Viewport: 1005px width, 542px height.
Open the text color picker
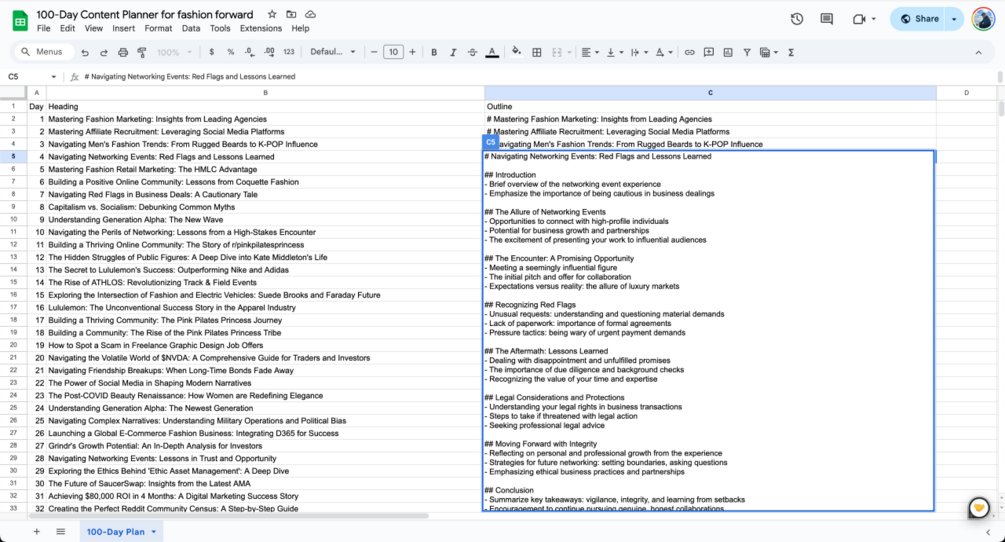(492, 53)
